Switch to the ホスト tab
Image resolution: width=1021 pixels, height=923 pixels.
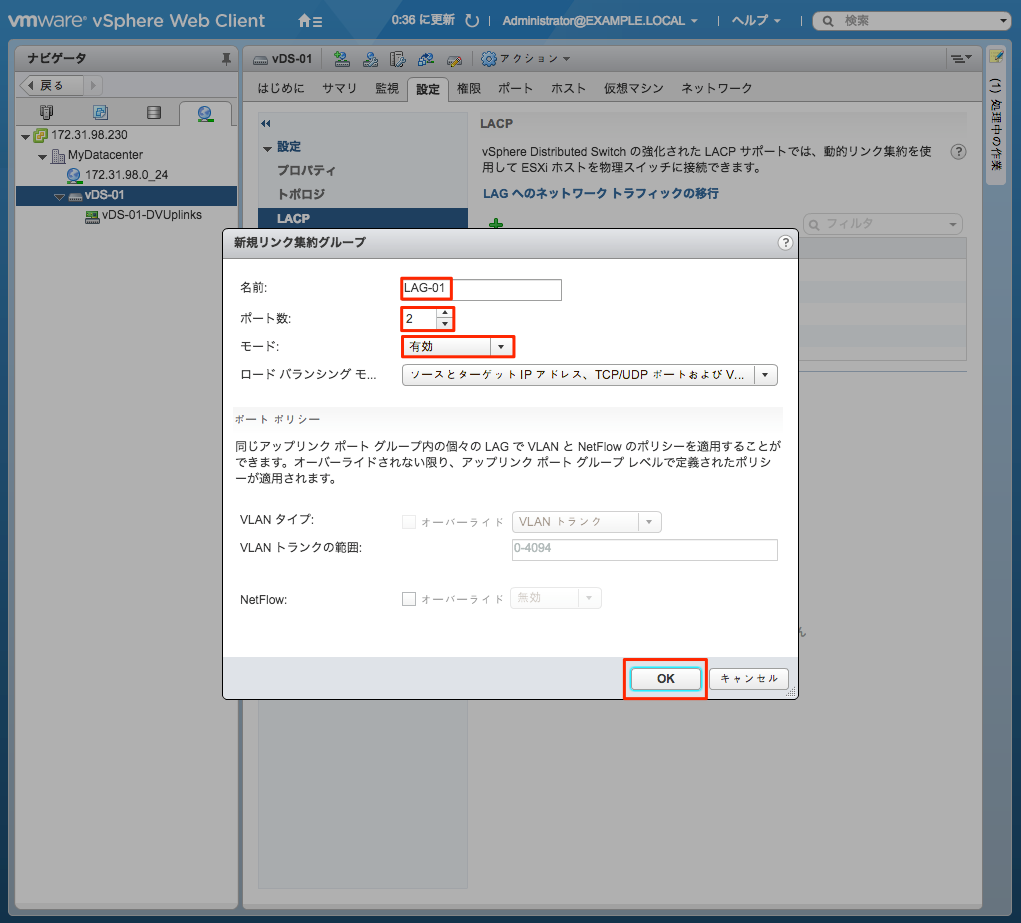tap(568, 88)
